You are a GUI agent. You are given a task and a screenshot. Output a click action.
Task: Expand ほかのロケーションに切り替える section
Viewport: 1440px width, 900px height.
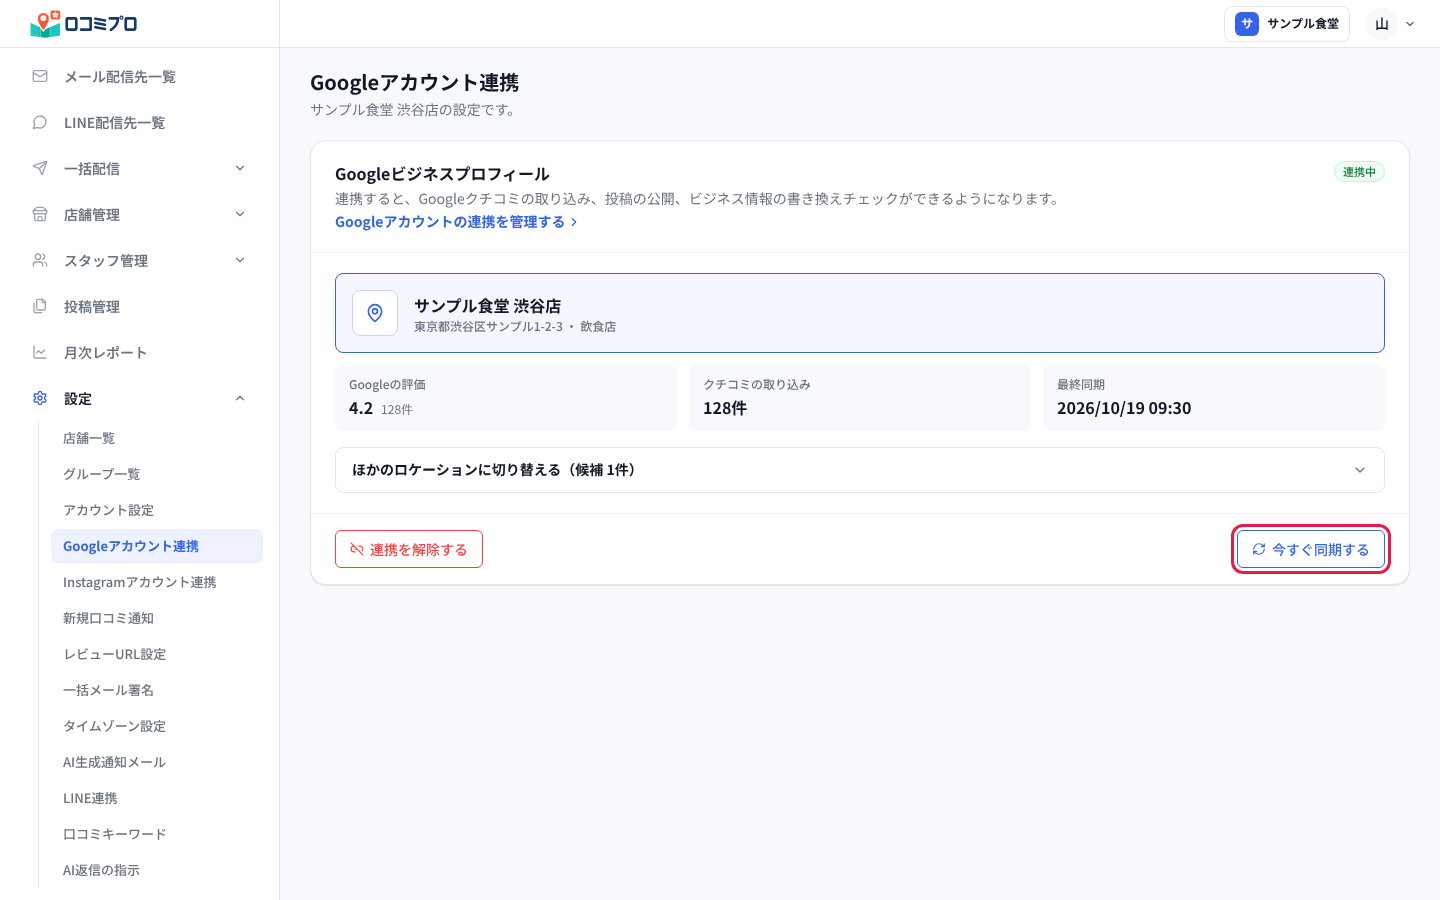(x=860, y=470)
